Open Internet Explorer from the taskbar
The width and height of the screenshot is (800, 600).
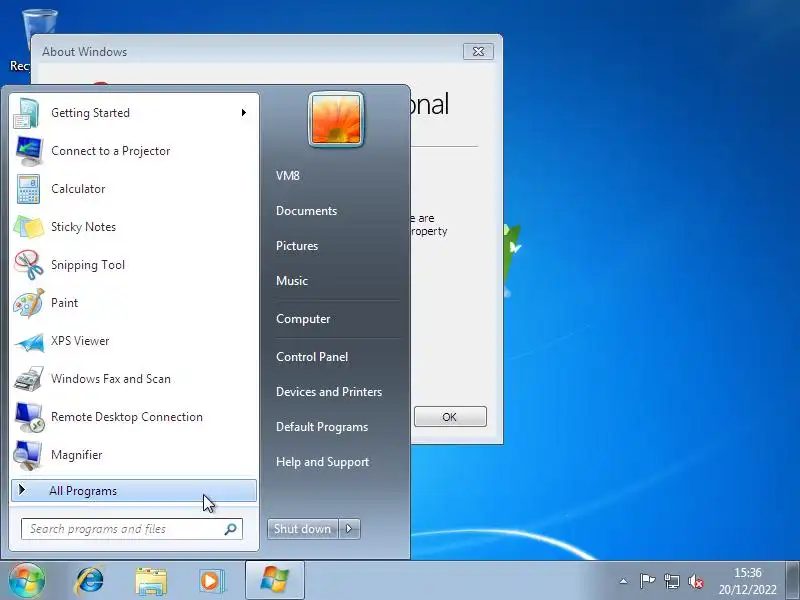click(89, 581)
